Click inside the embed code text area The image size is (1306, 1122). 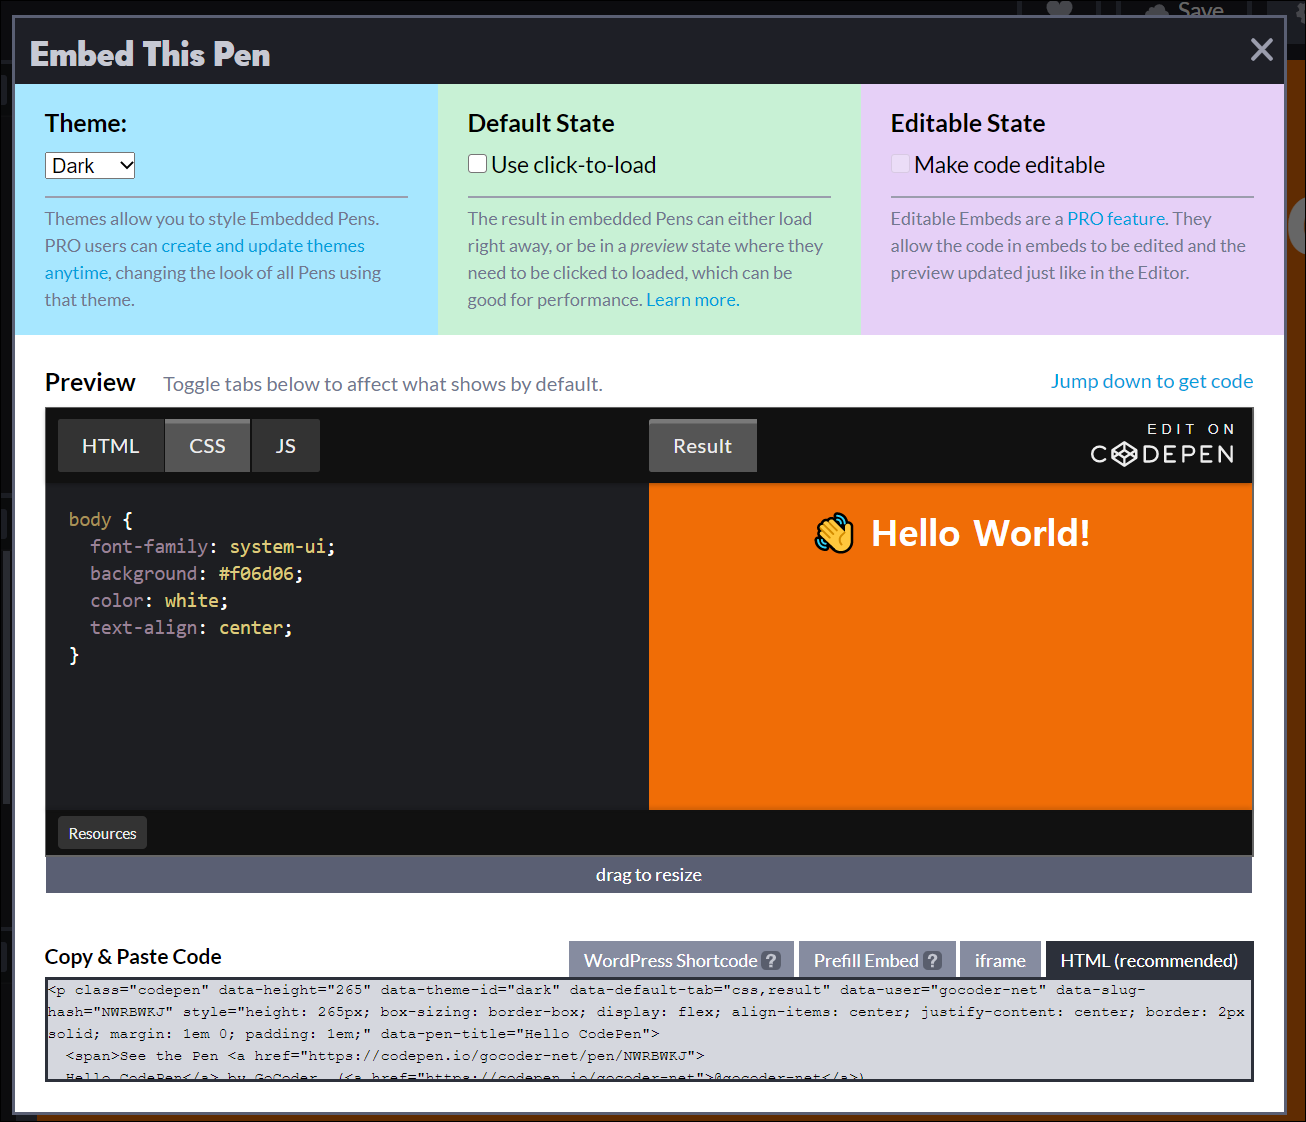[649, 1030]
